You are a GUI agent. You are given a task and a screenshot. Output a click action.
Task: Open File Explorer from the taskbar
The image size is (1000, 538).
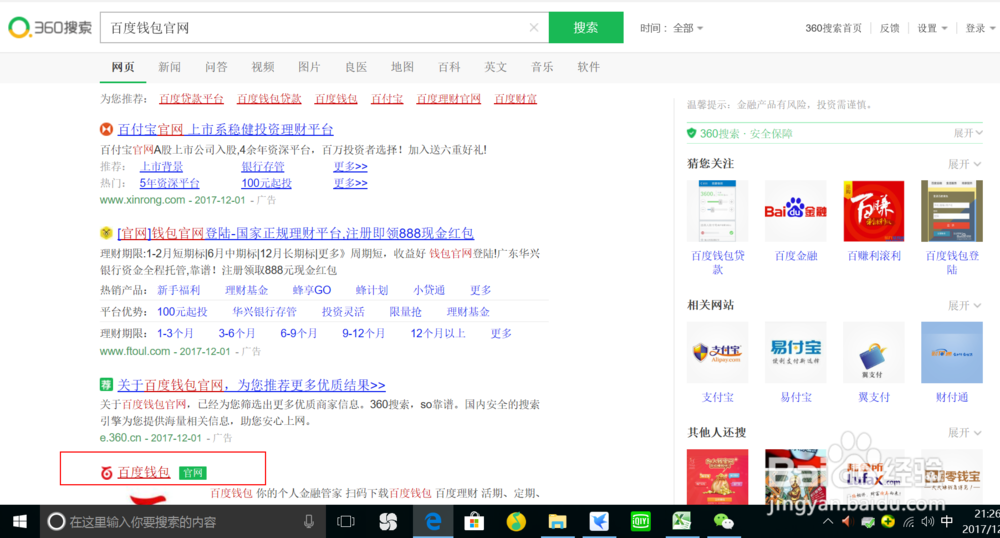(557, 521)
